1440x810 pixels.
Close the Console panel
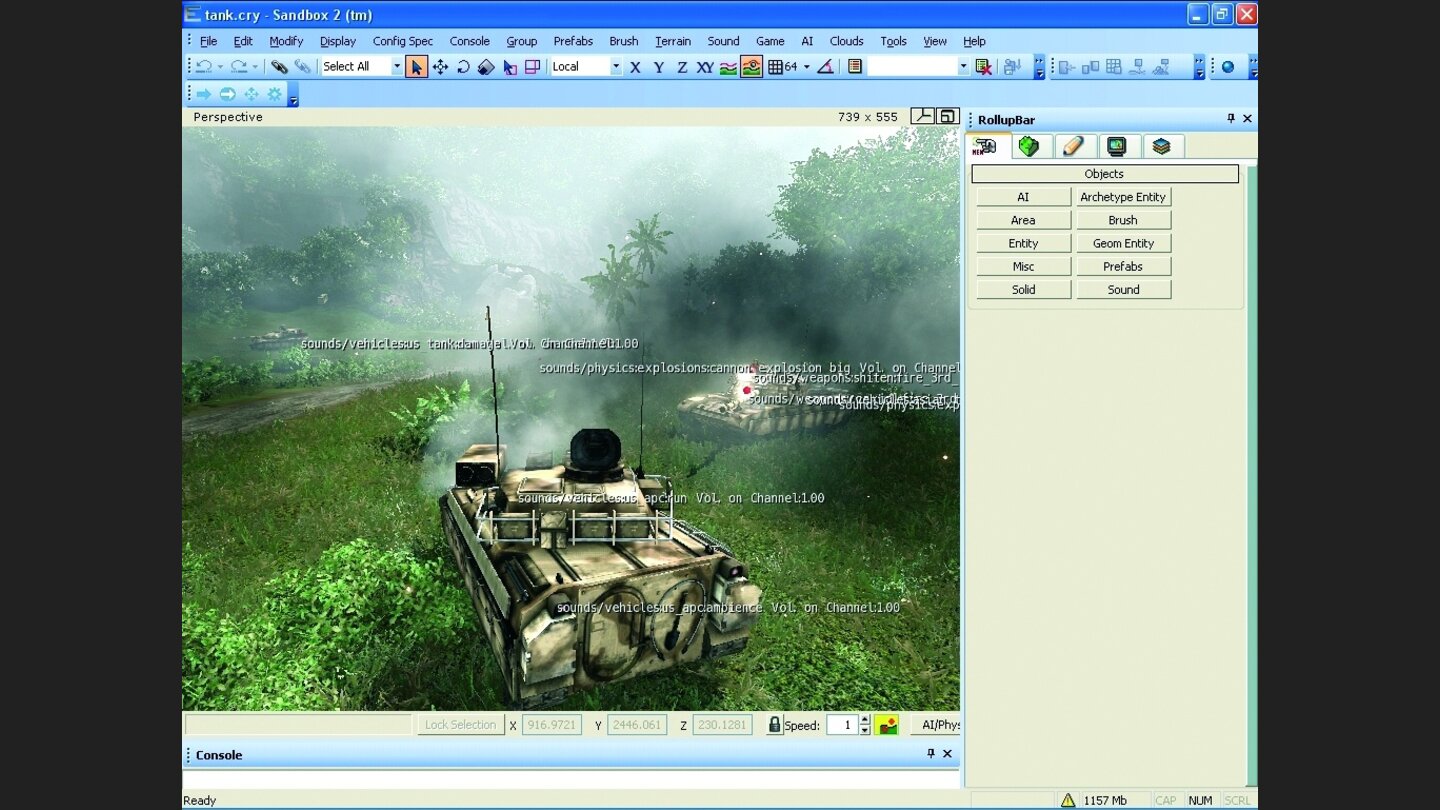click(x=947, y=754)
